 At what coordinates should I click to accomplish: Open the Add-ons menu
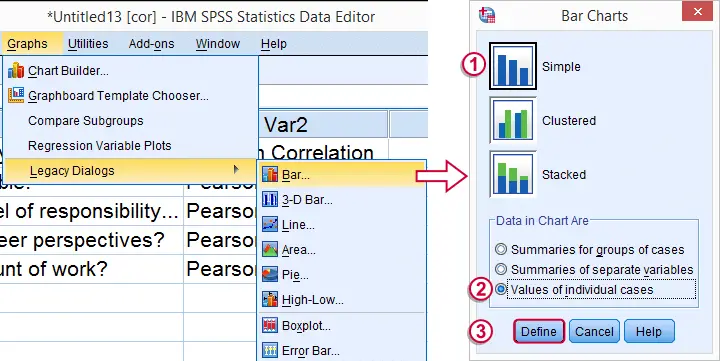tap(152, 44)
